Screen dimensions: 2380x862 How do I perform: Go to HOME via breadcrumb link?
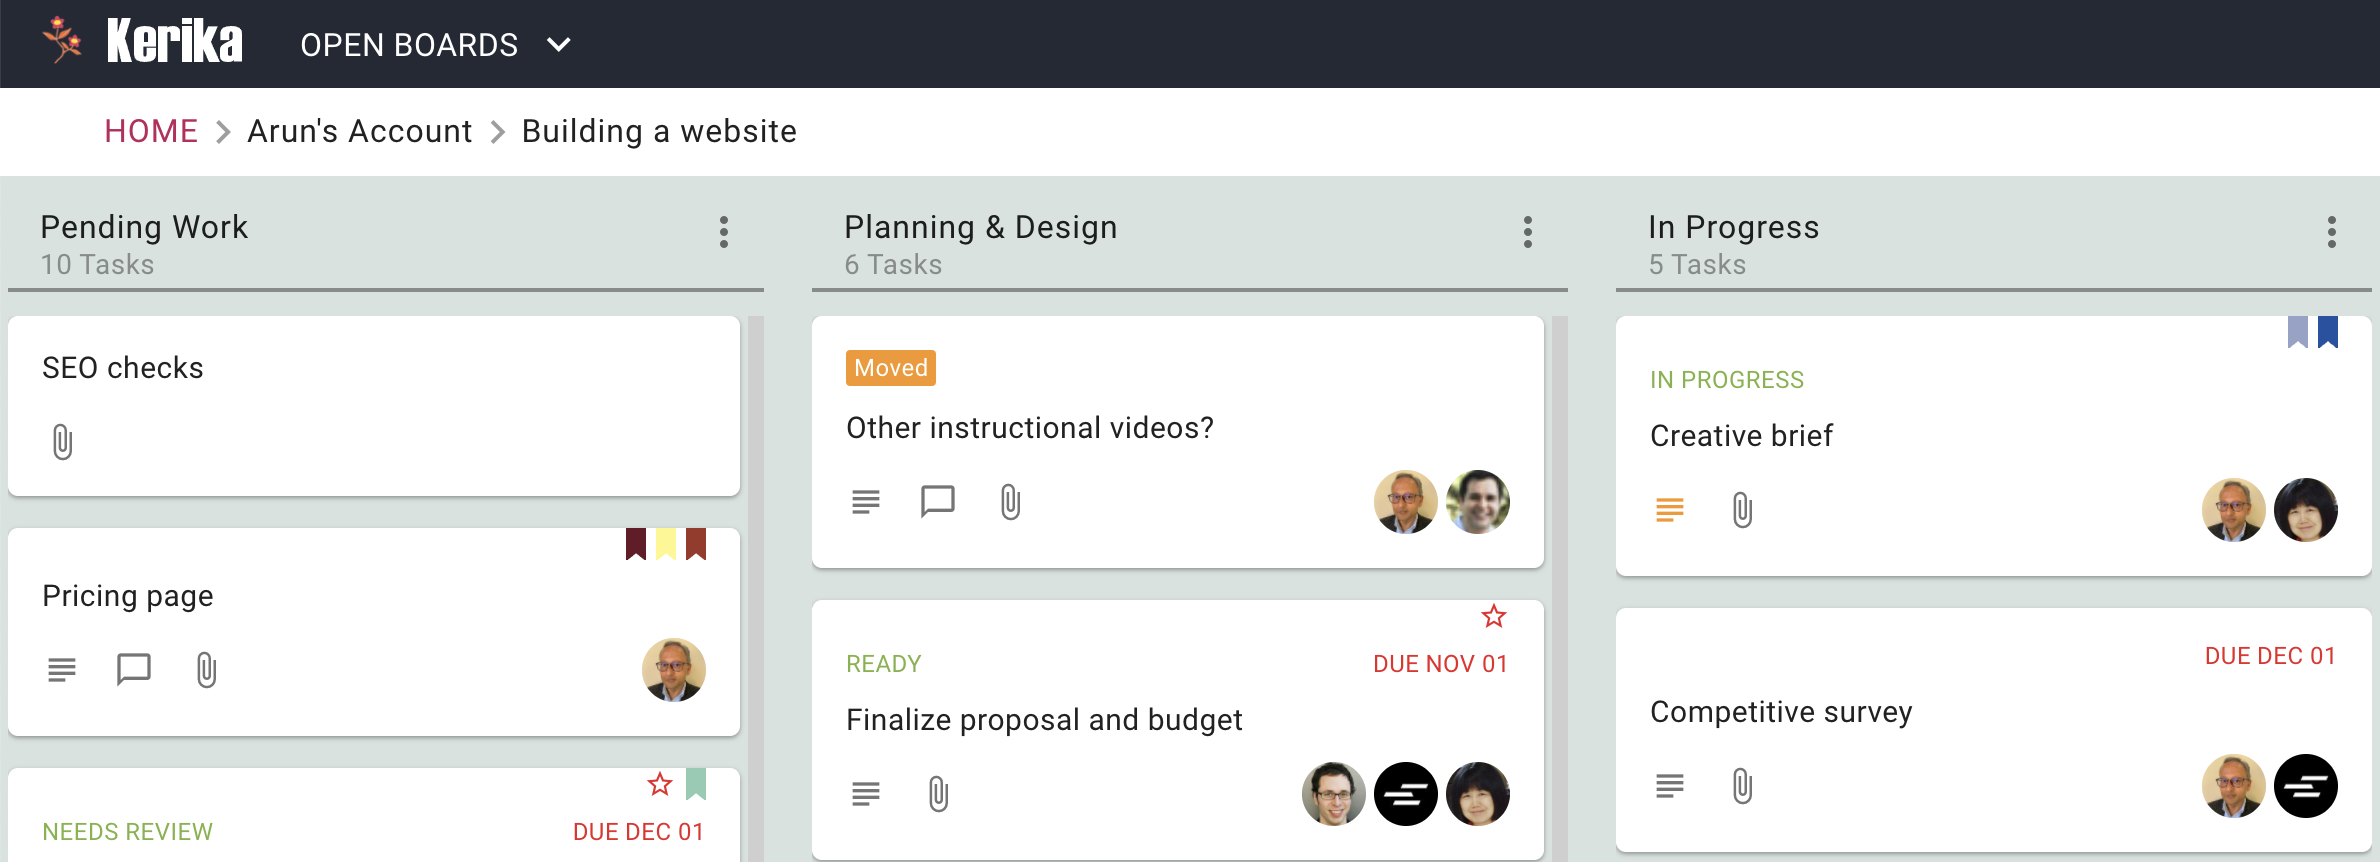(151, 131)
